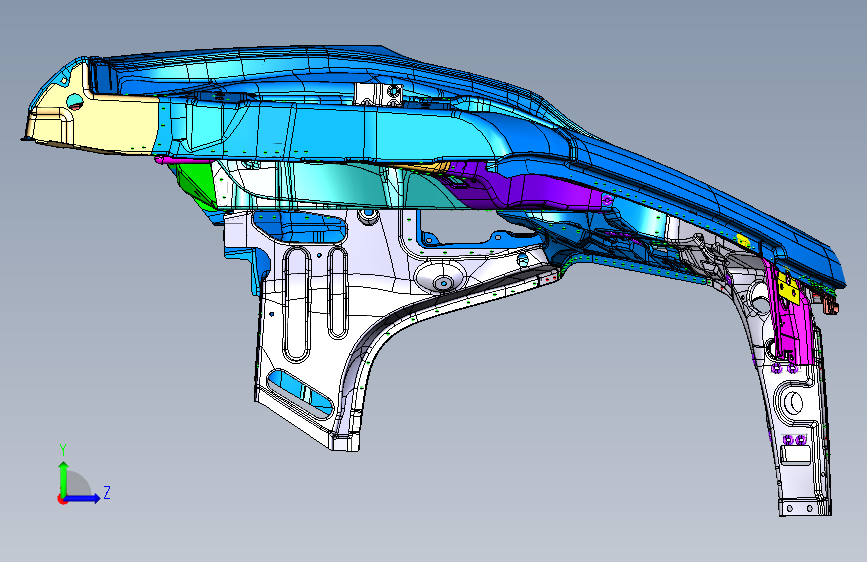Select the round hole in the cream panel

coord(74,101)
